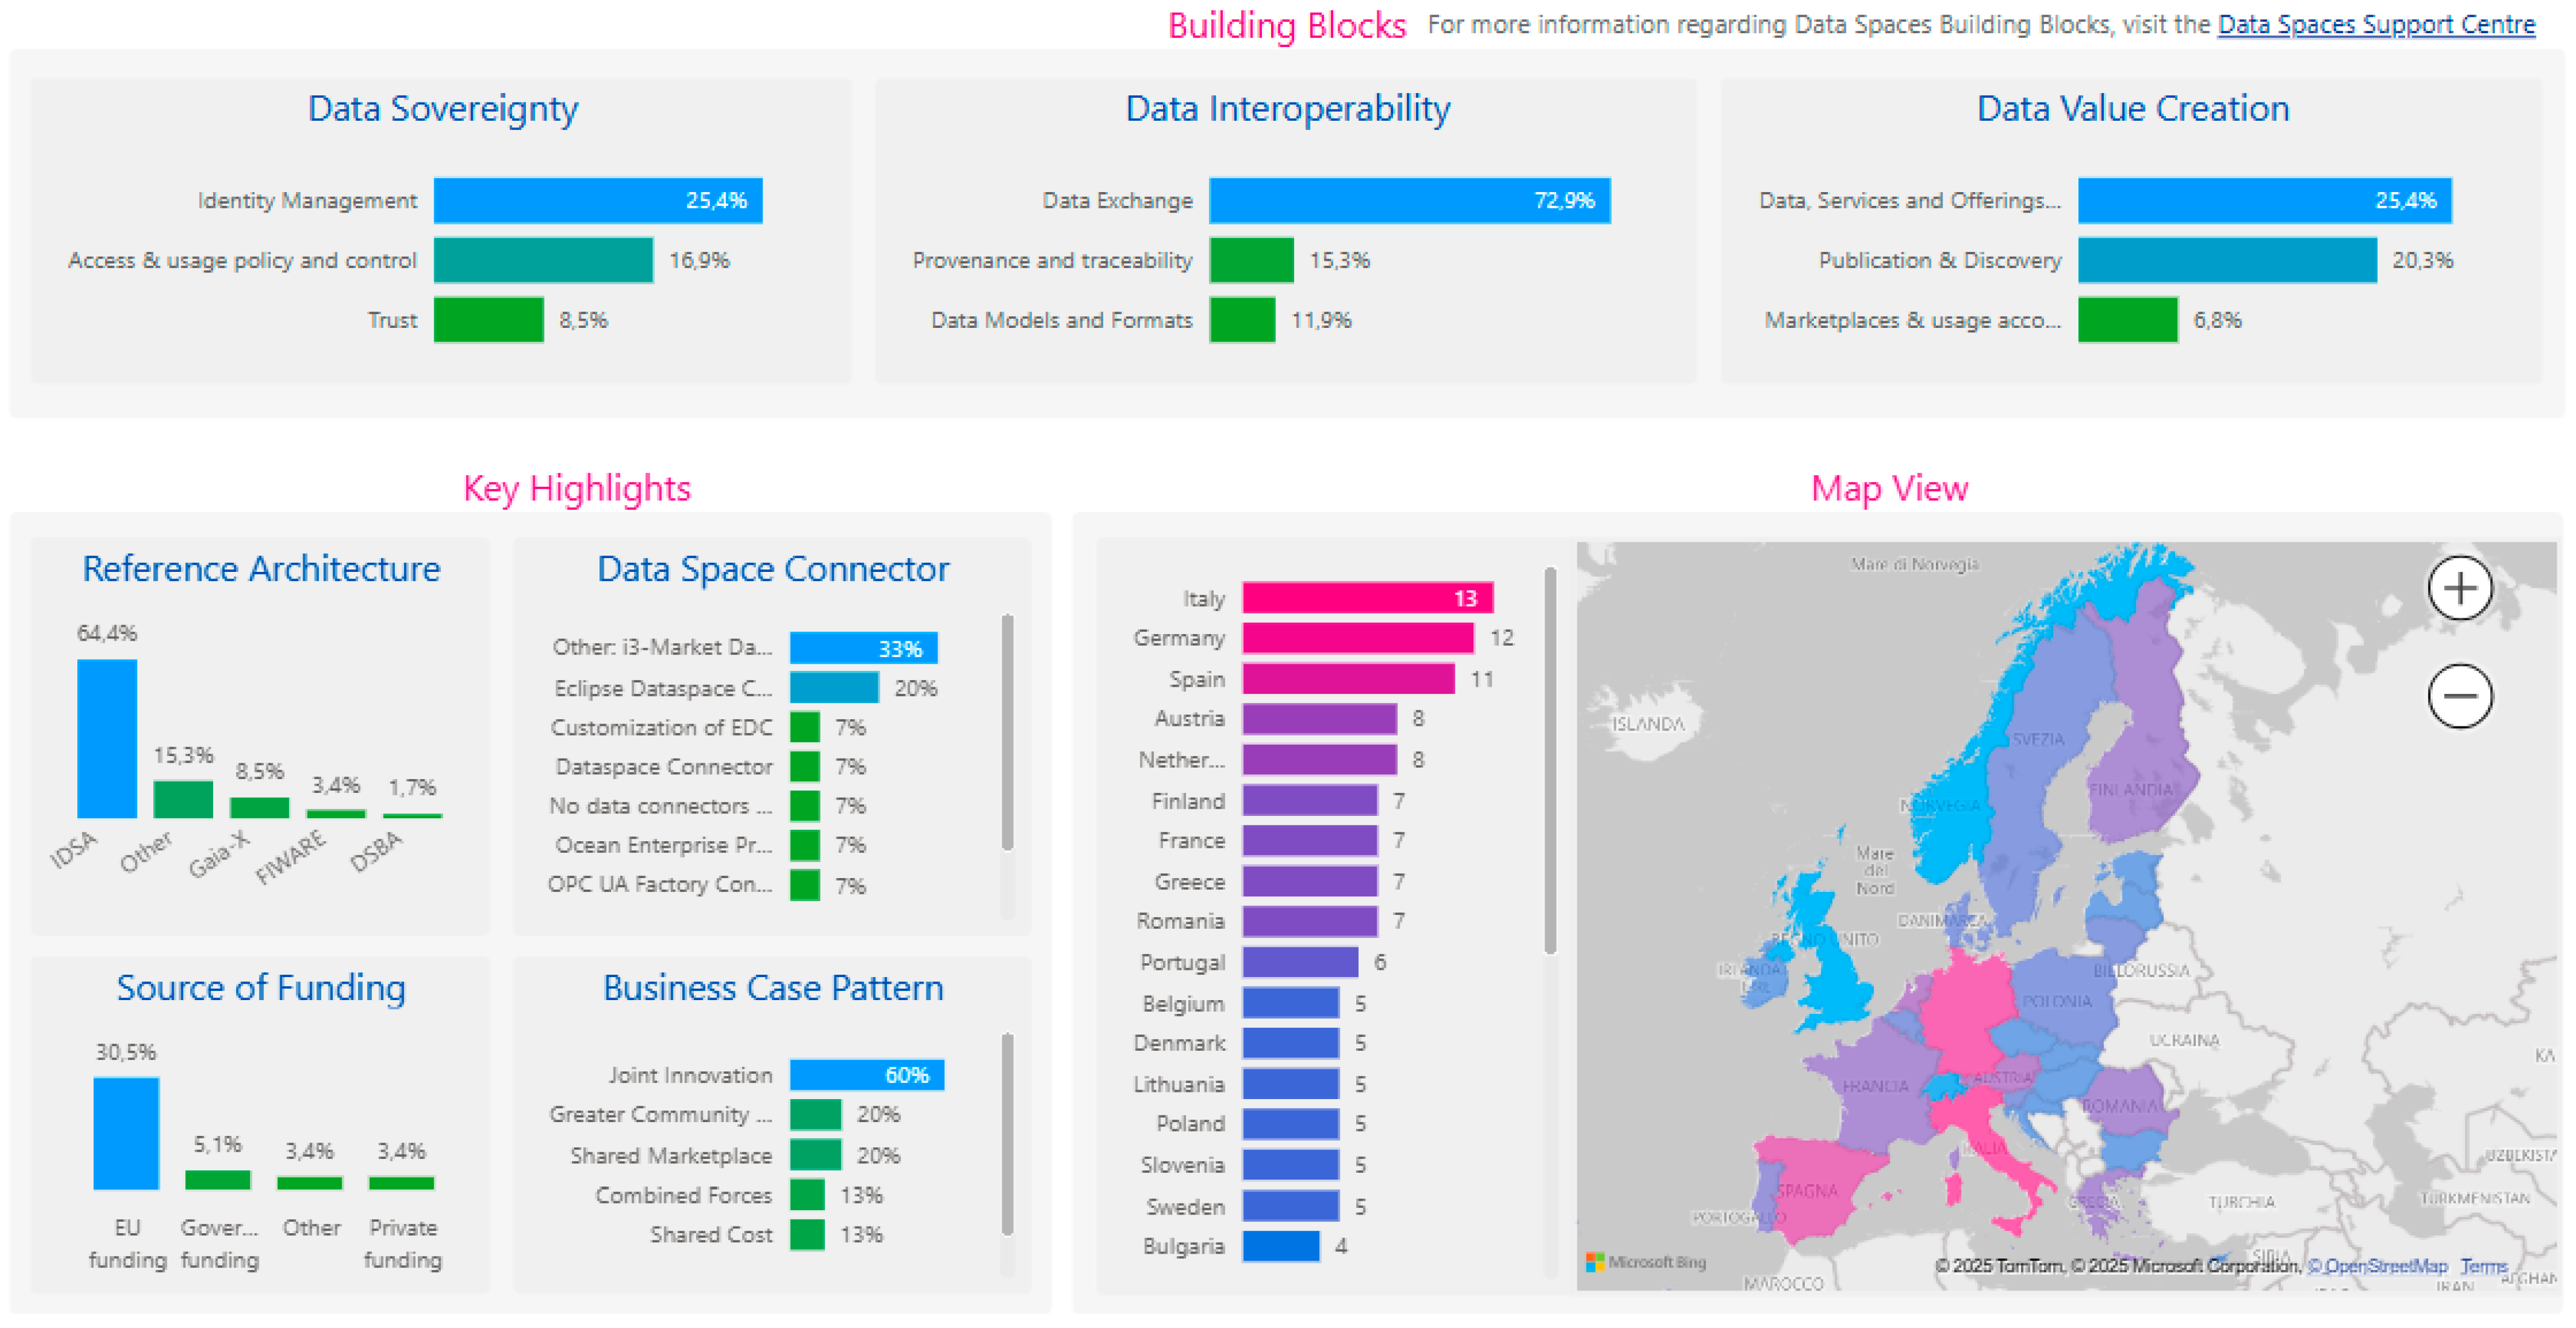Viewport: 2576px width, 1328px height.
Task: Zoom out the map with minus button
Action: (x=2460, y=696)
